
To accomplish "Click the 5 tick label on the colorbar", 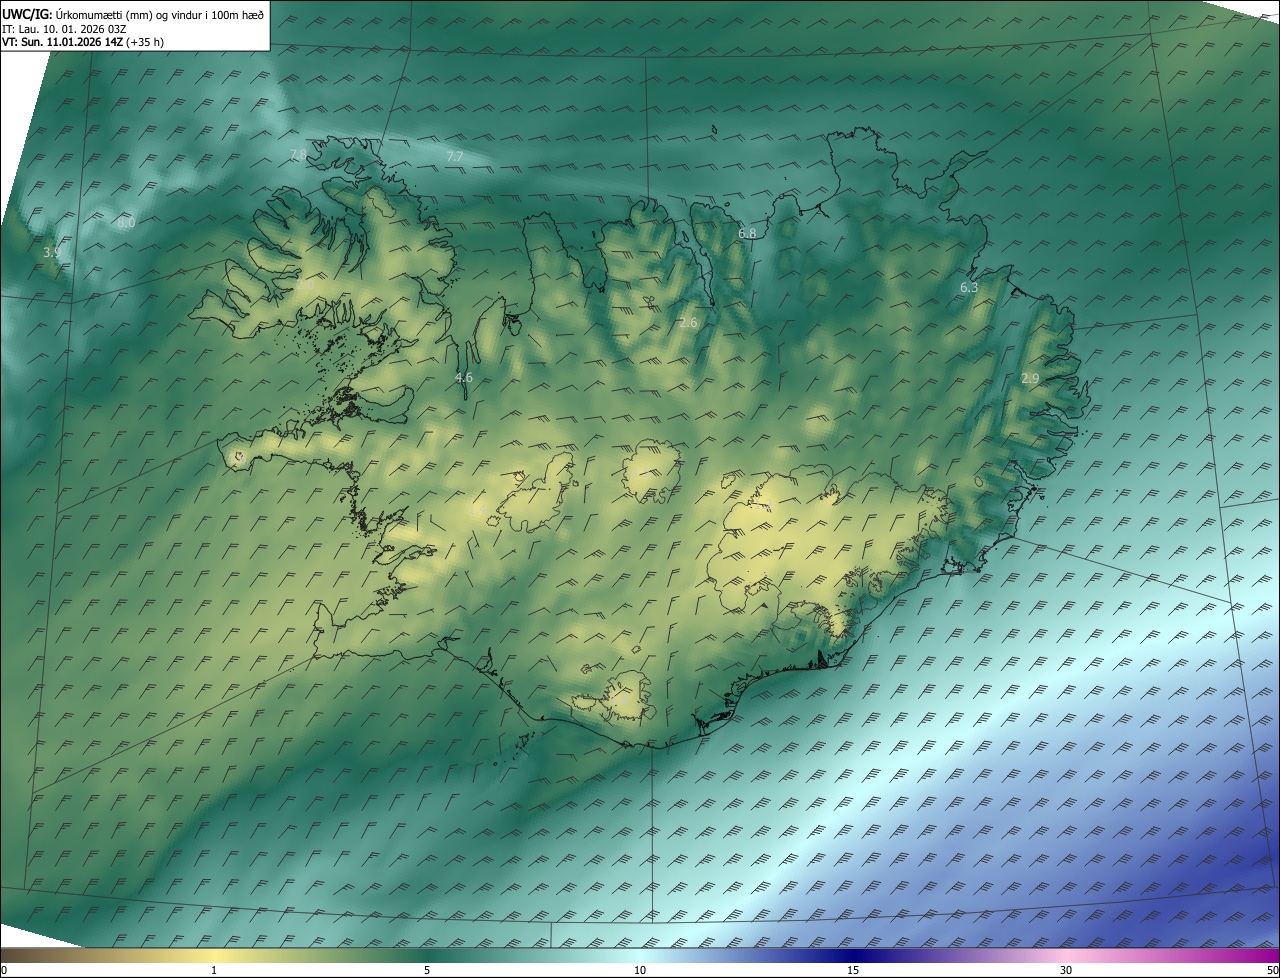I will 427,970.
